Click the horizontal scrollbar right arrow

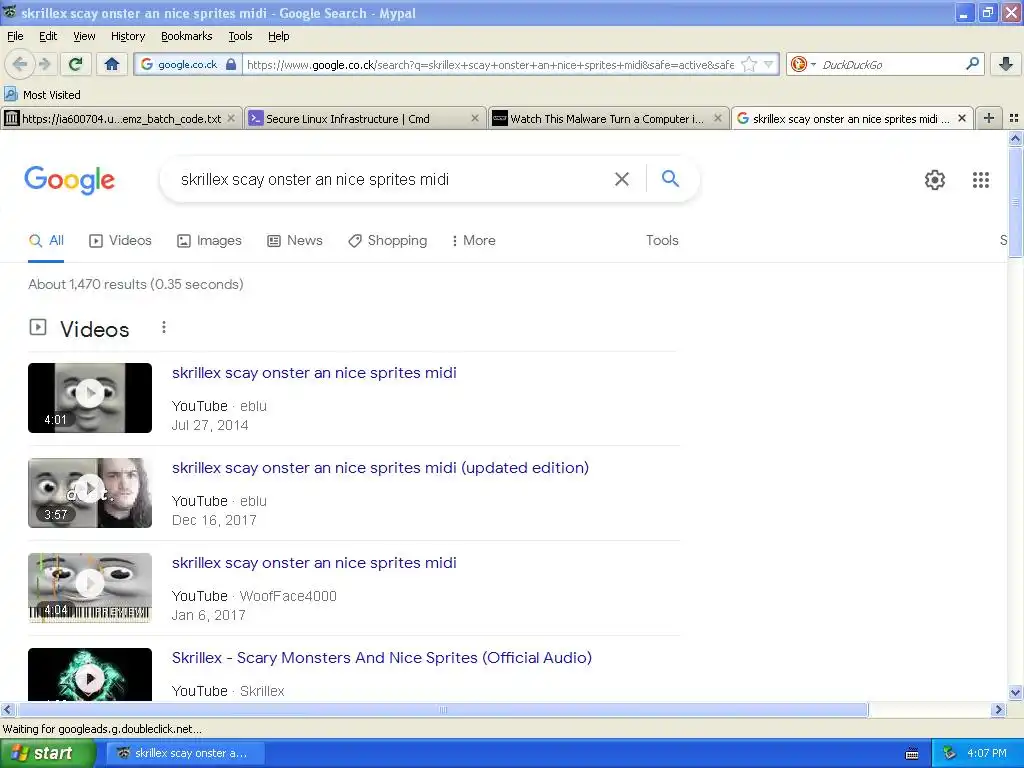(998, 710)
